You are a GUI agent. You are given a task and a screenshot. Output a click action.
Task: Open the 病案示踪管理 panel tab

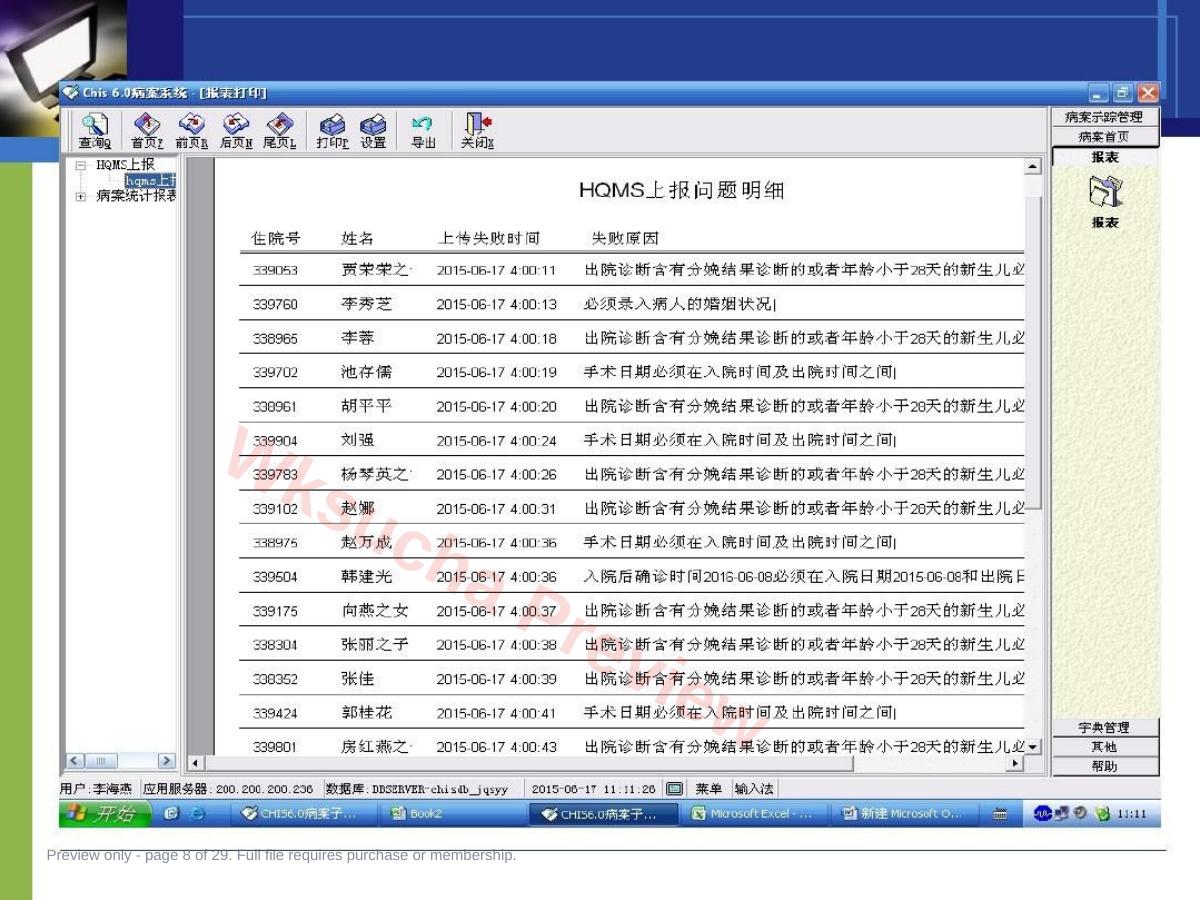(x=1104, y=117)
